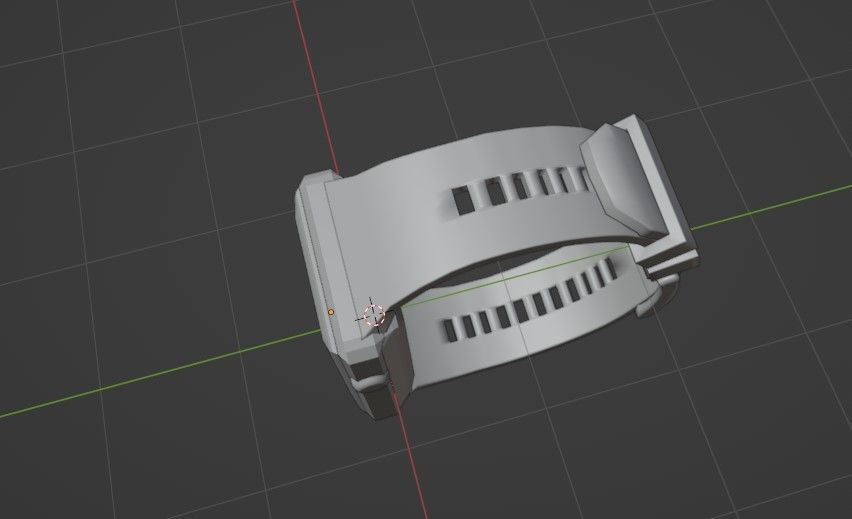This screenshot has height=519, width=852.
Task: Click the orange object origin dot
Action: tap(331, 312)
